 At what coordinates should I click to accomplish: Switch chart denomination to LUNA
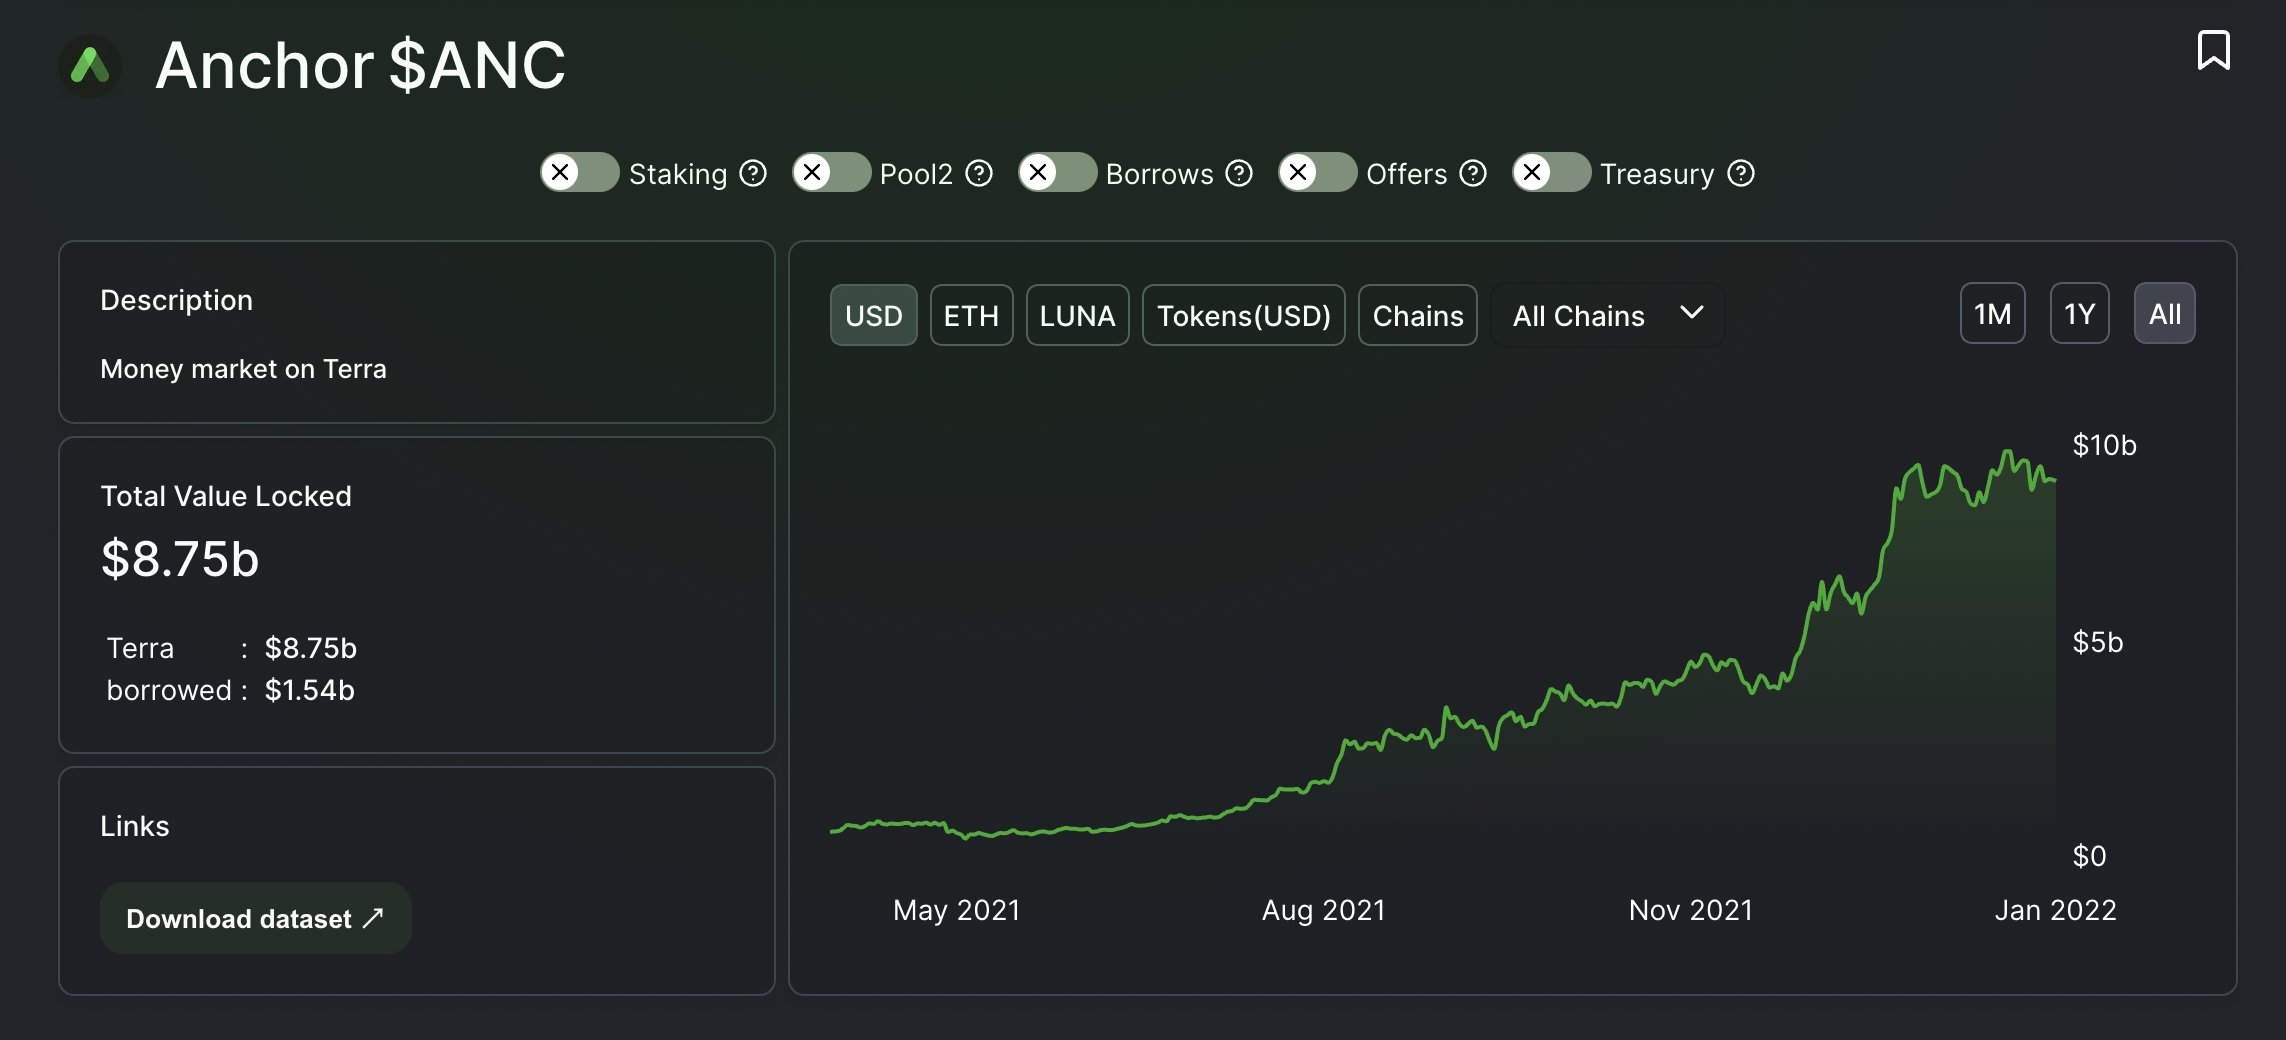click(1078, 315)
